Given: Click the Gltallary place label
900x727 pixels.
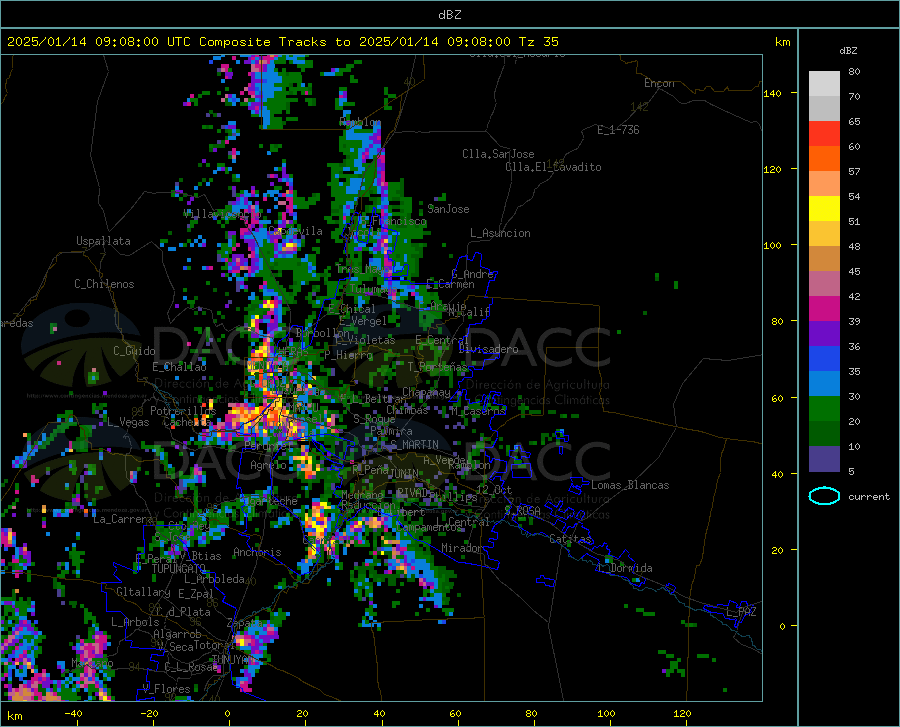Looking at the screenshot, I should (x=143, y=592).
